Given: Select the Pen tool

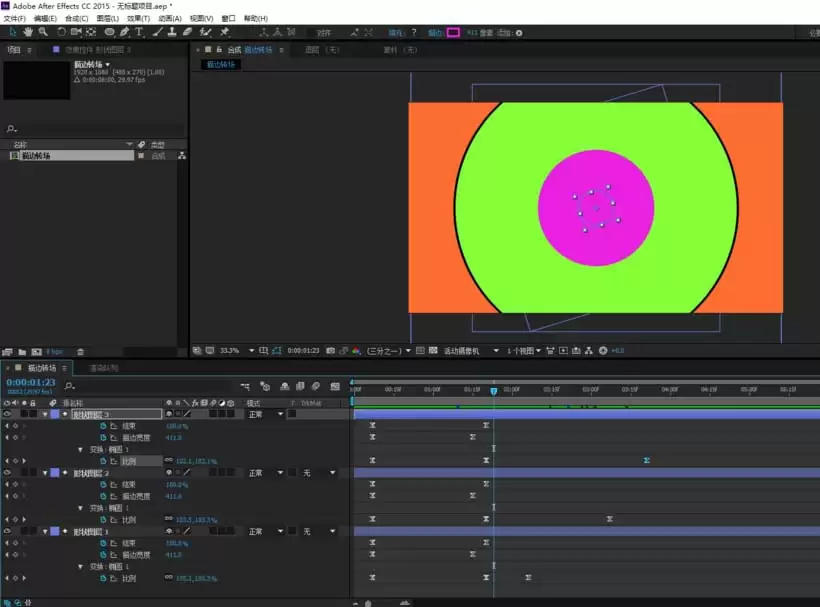Looking at the screenshot, I should pyautogui.click(x=124, y=32).
